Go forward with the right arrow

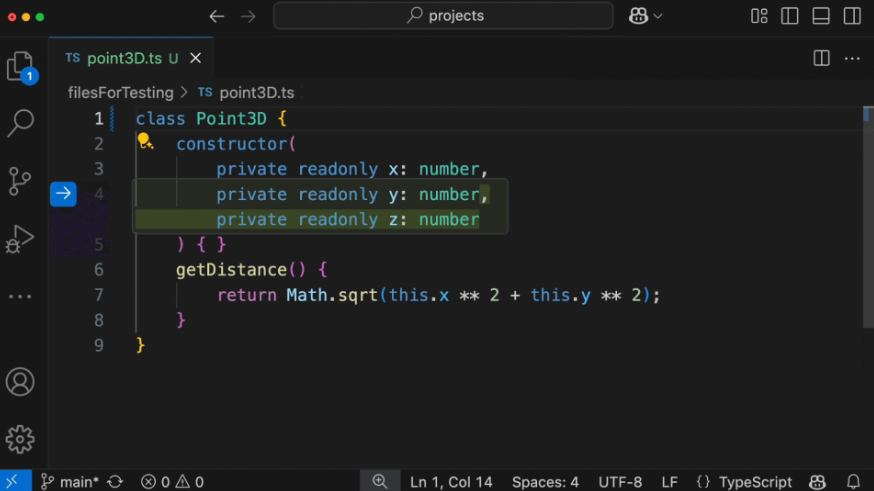[248, 17]
